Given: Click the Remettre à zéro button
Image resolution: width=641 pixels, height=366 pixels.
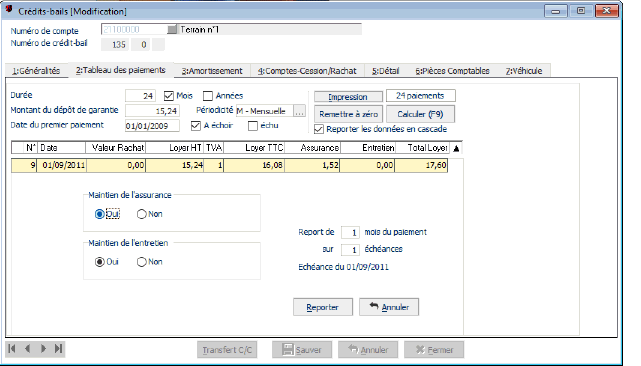Looking at the screenshot, I should (348, 114).
